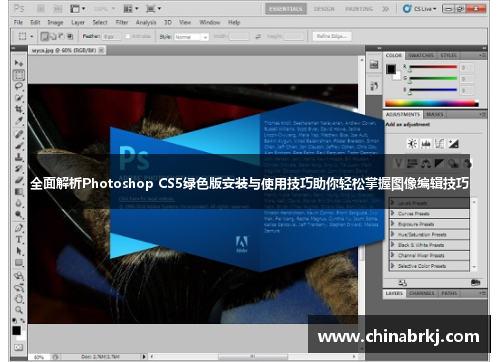Swap foreground and background colors

[22, 320]
